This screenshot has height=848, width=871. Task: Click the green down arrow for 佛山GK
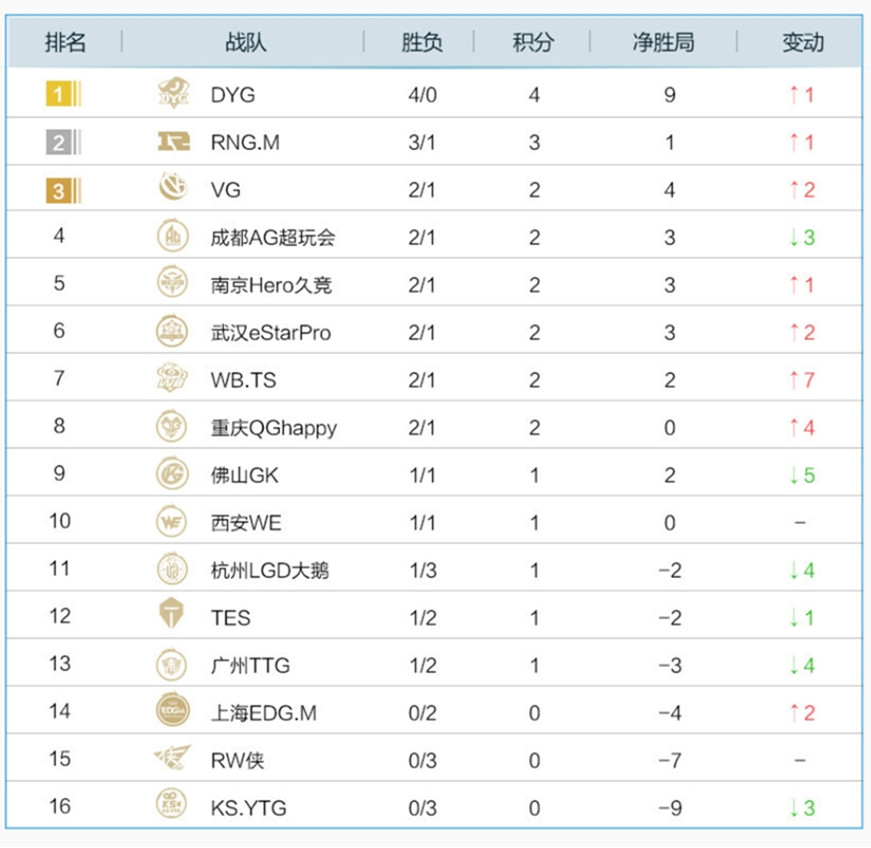coord(794,475)
